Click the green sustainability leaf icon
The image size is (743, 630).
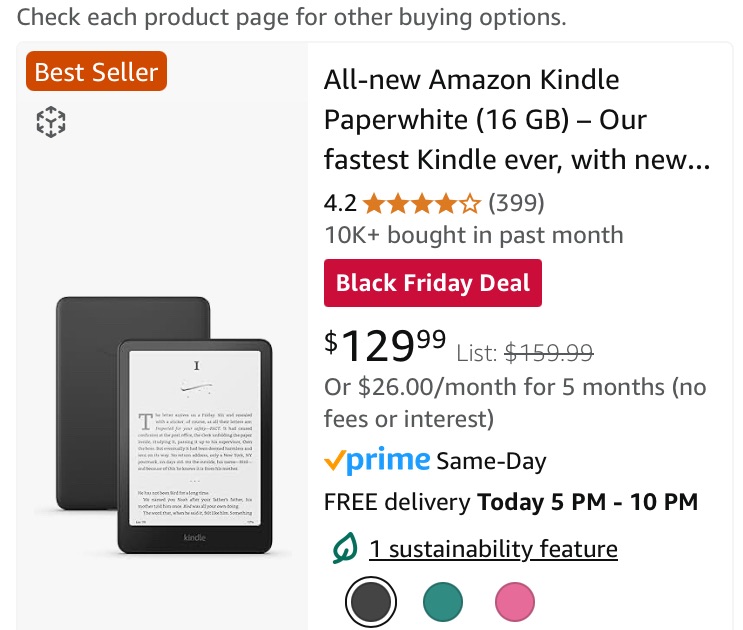345,549
